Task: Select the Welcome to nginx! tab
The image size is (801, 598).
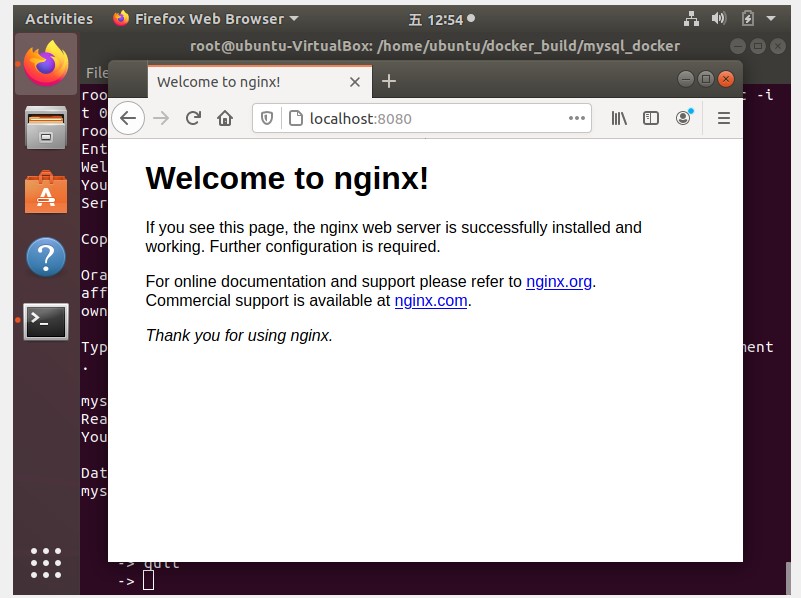Action: (x=260, y=82)
